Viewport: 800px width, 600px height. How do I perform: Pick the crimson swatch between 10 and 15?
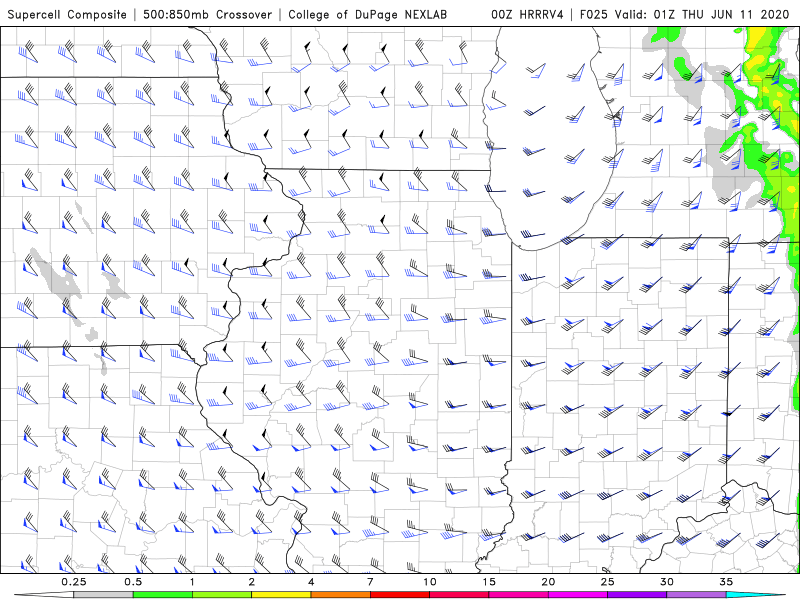[459, 595]
